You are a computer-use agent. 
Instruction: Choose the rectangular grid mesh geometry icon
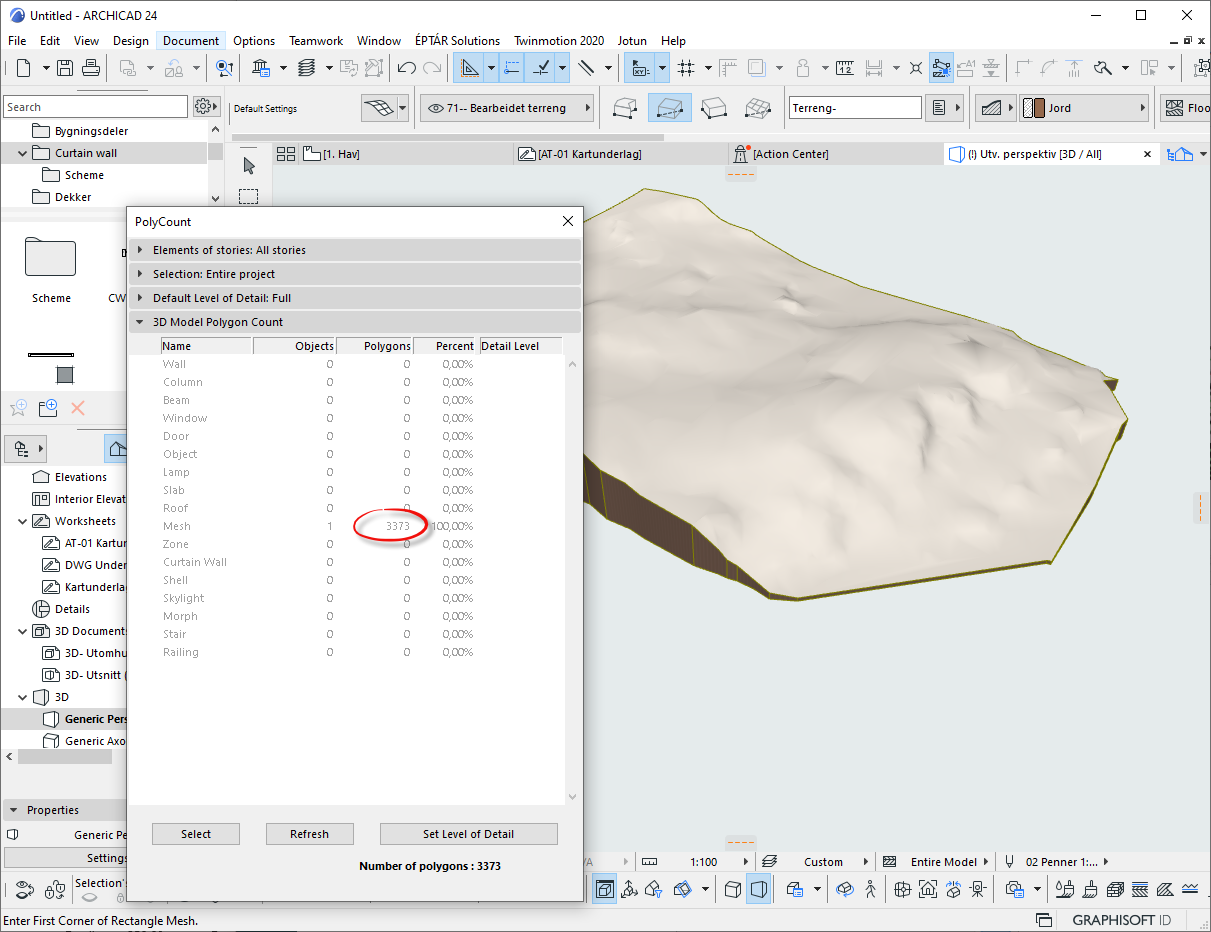point(757,108)
